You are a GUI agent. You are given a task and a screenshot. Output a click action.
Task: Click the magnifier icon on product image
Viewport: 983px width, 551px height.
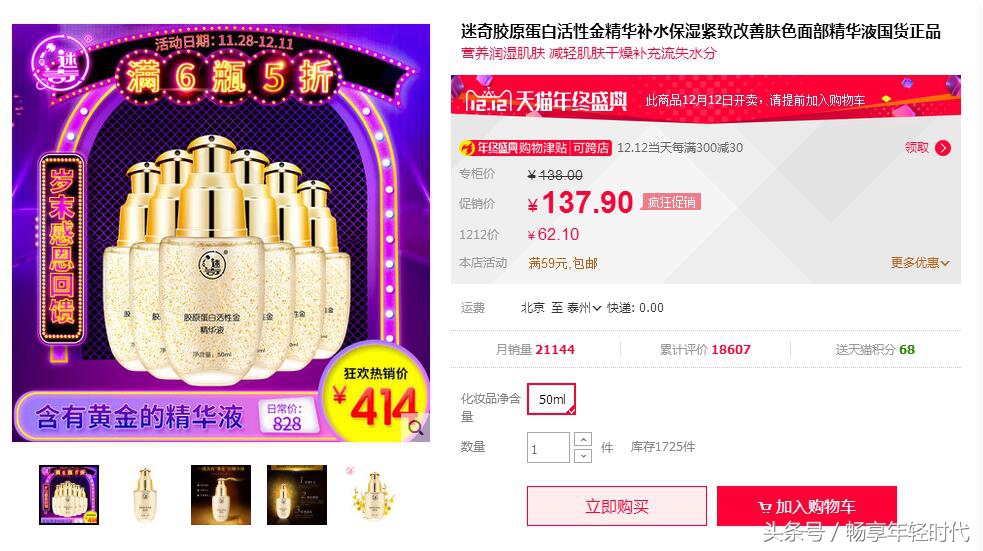(x=415, y=428)
